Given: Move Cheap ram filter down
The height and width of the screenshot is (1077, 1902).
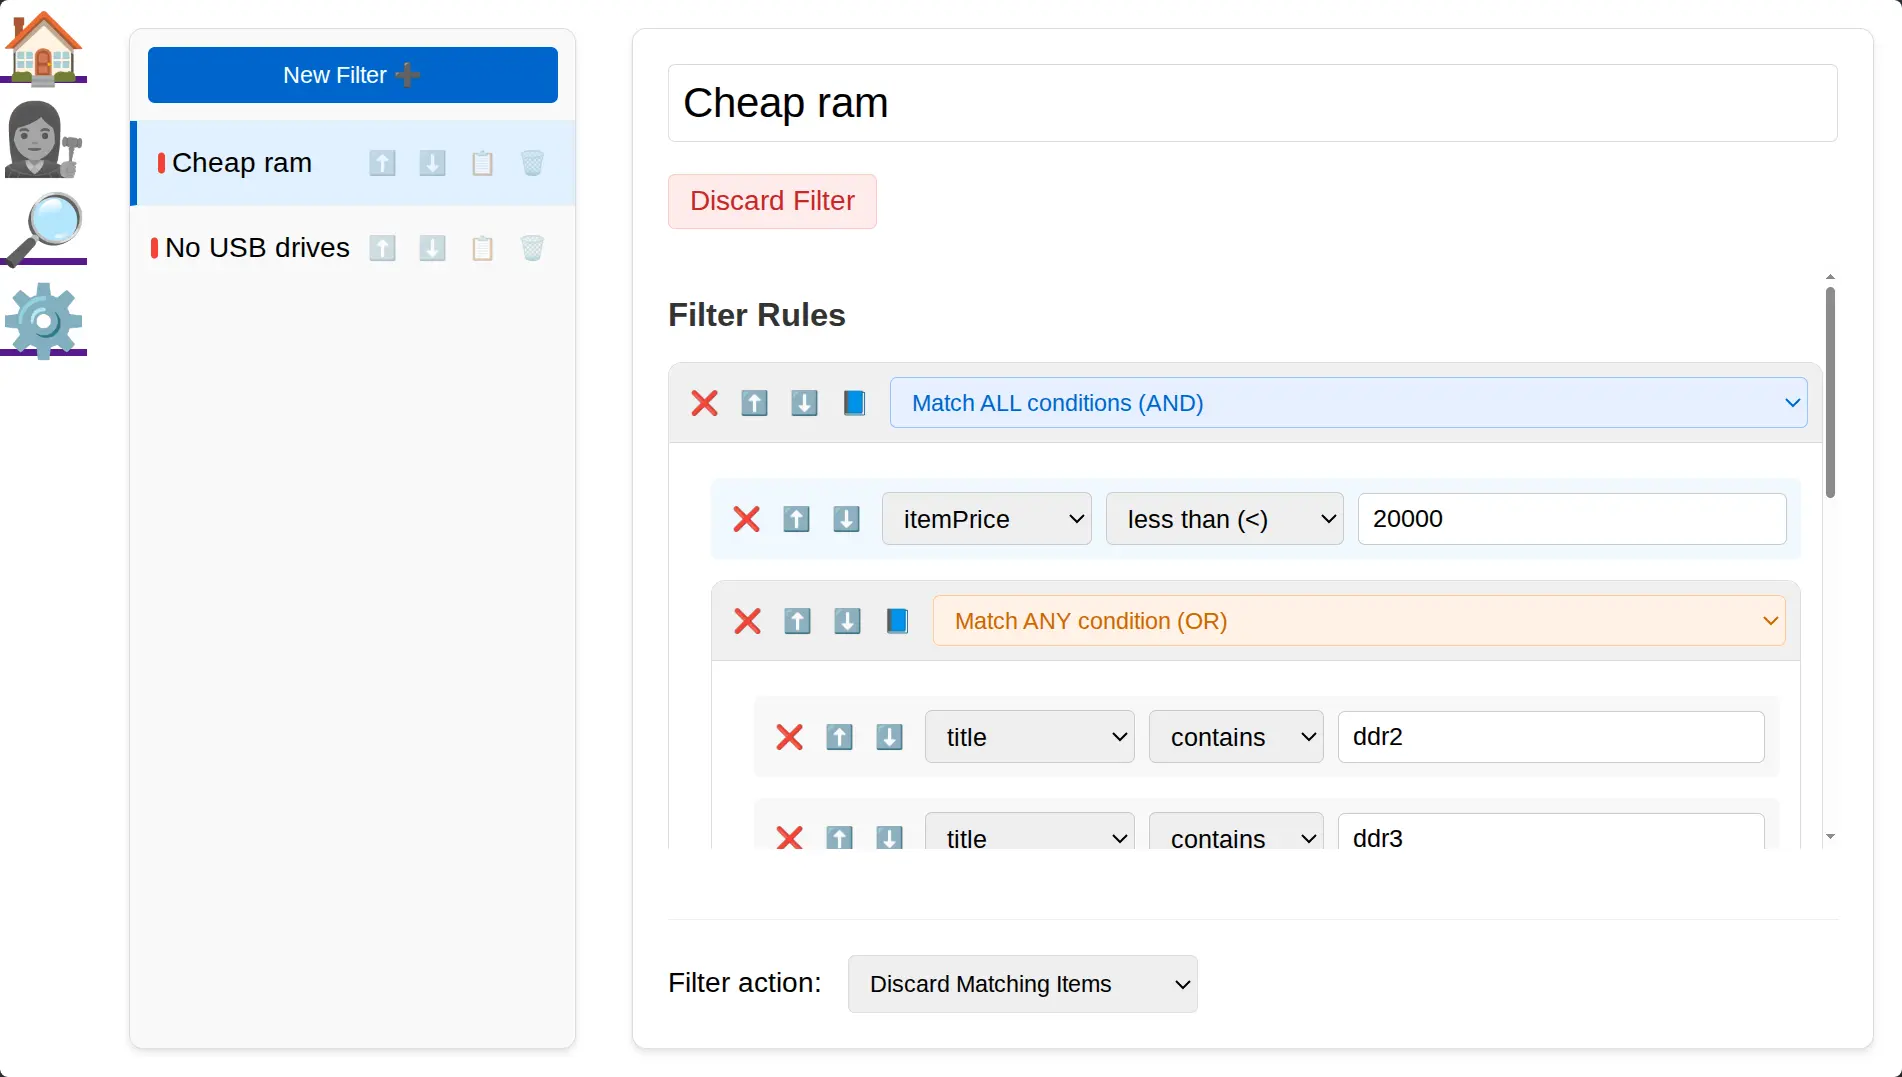Looking at the screenshot, I should (x=432, y=163).
